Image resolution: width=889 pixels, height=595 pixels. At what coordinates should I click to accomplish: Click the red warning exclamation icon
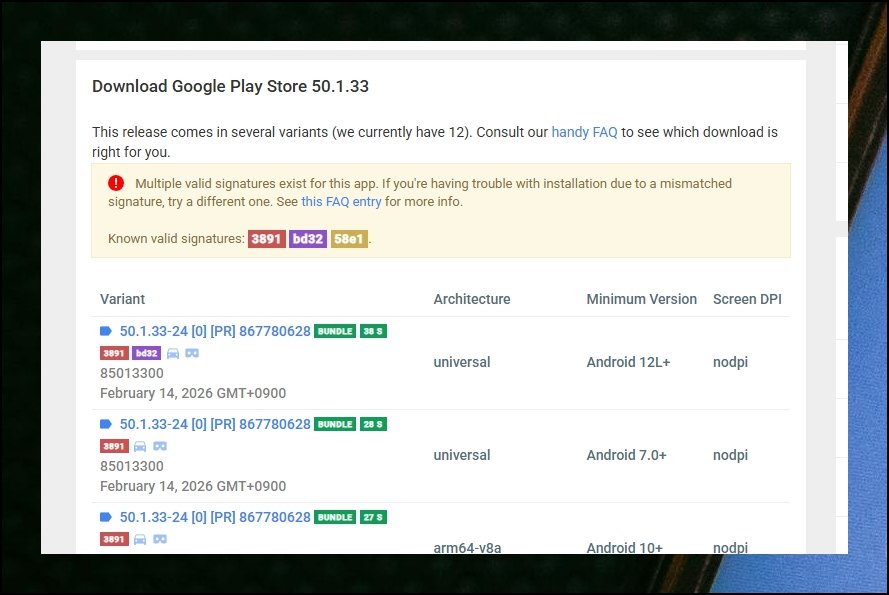[116, 183]
